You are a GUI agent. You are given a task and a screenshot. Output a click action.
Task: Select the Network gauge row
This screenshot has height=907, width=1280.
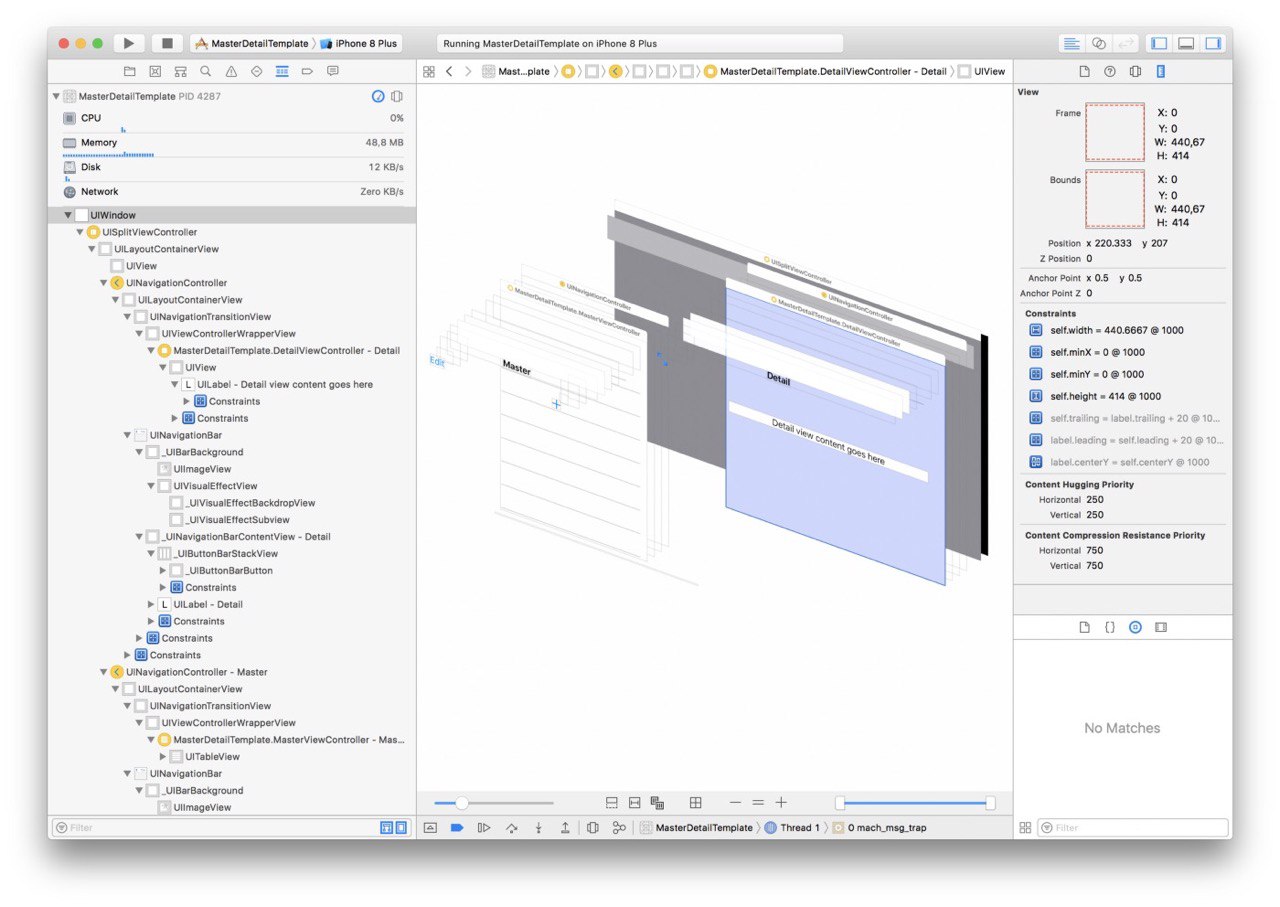(233, 192)
